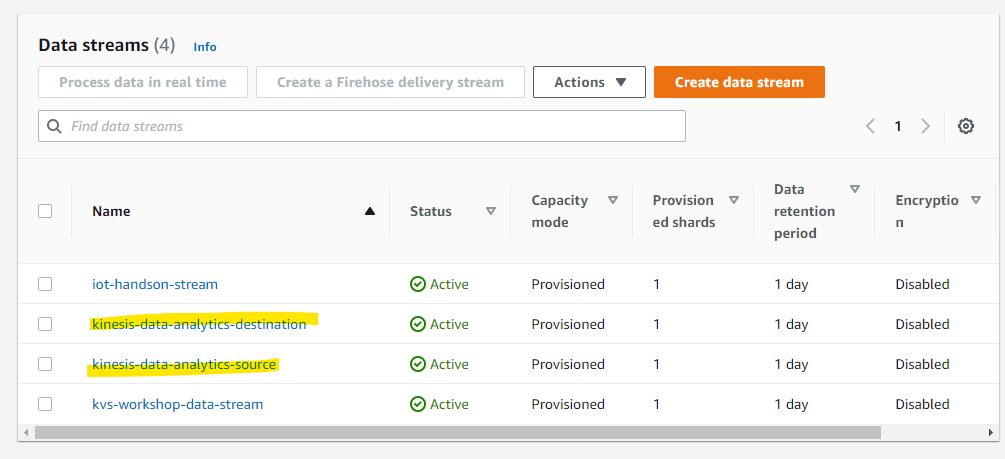Select all data streams checkbox

coord(45,211)
